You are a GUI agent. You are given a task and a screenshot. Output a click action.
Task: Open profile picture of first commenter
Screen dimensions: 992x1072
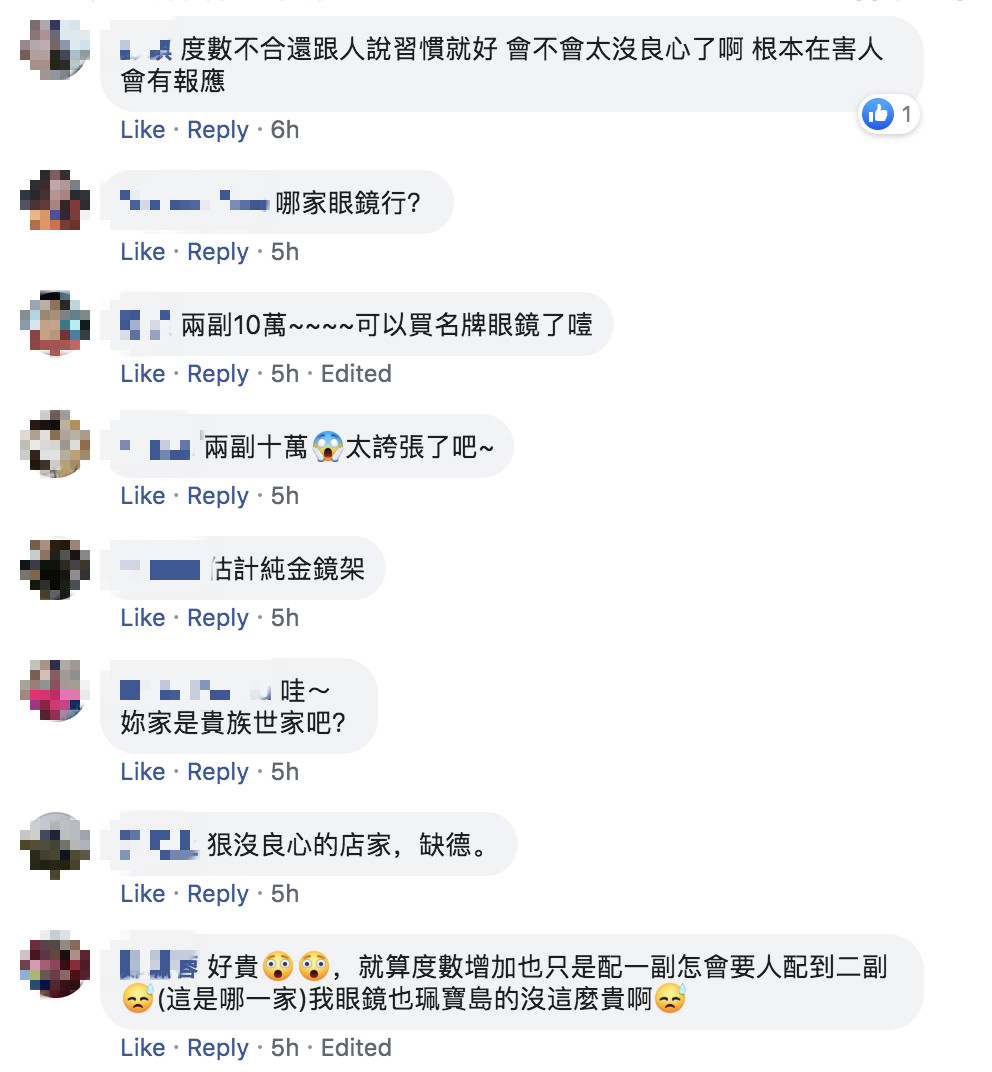point(55,50)
